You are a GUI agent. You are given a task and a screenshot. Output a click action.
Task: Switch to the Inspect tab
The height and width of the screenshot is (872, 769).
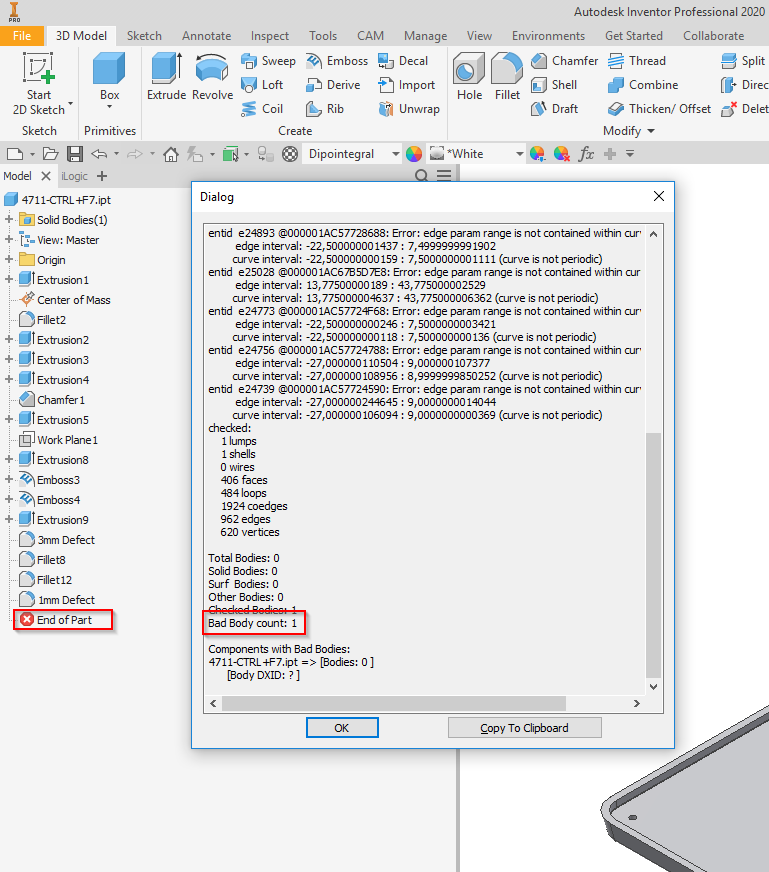270,36
